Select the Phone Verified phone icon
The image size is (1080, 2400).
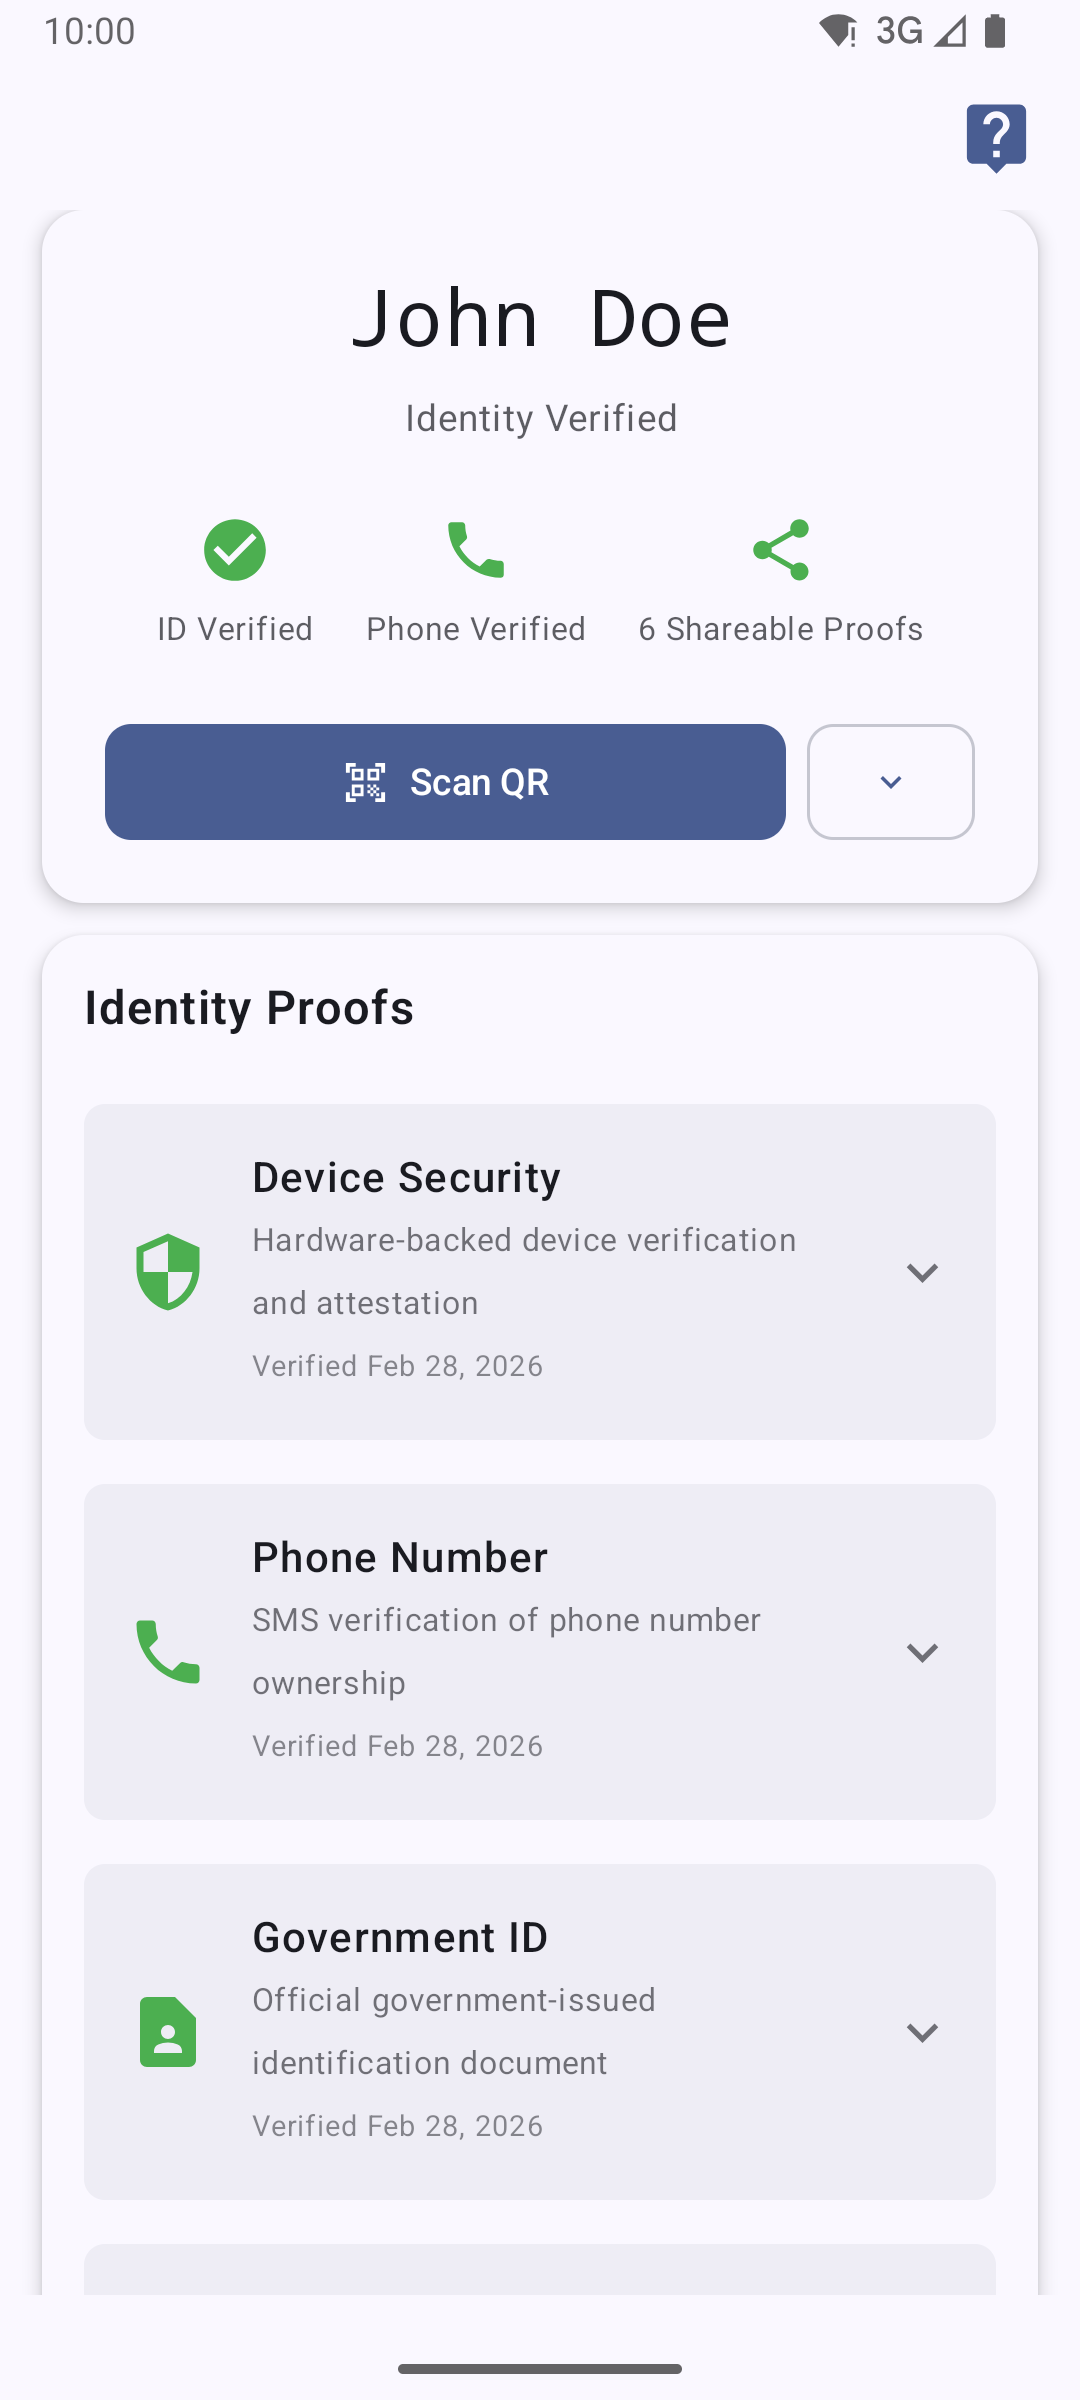[x=474, y=548]
